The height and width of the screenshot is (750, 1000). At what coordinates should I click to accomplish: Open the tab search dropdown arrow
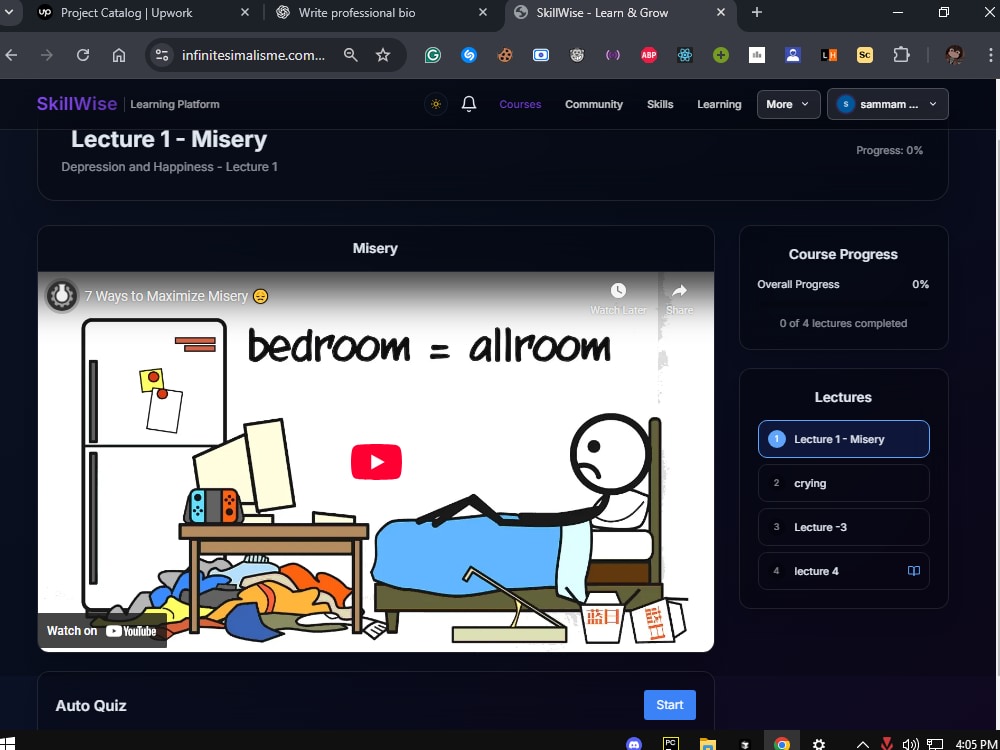[9, 13]
